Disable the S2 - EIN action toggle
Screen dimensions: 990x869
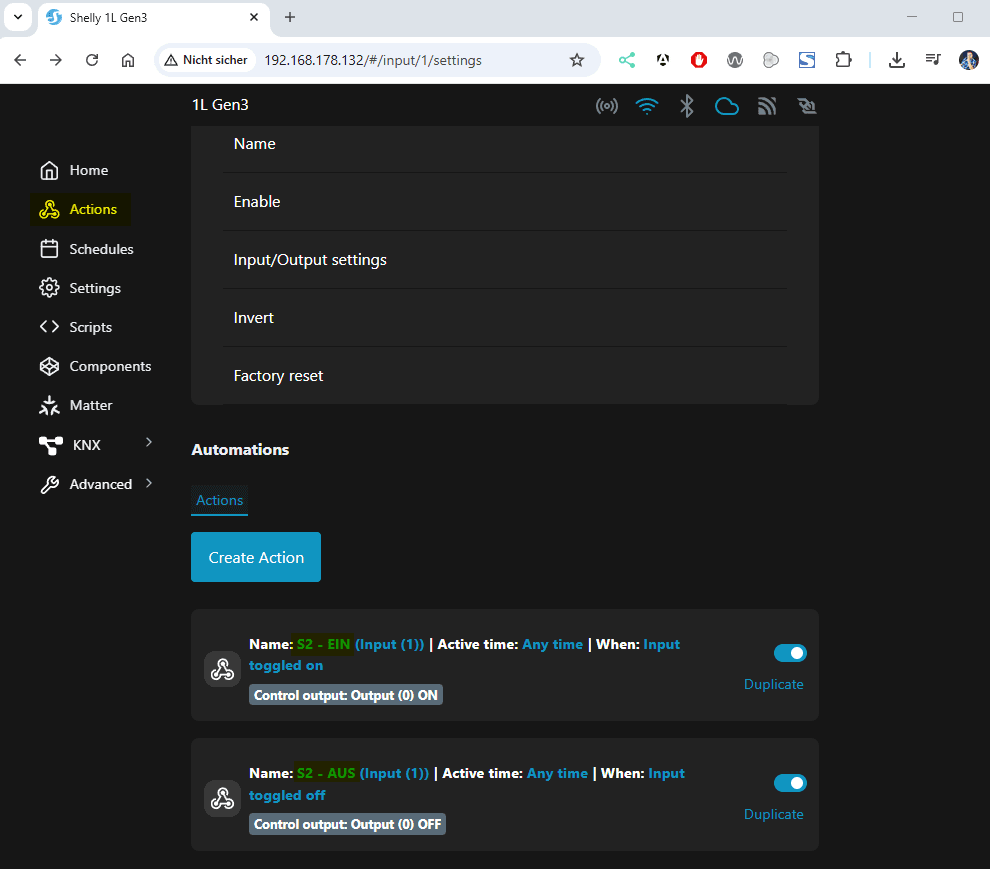pyautogui.click(x=790, y=653)
